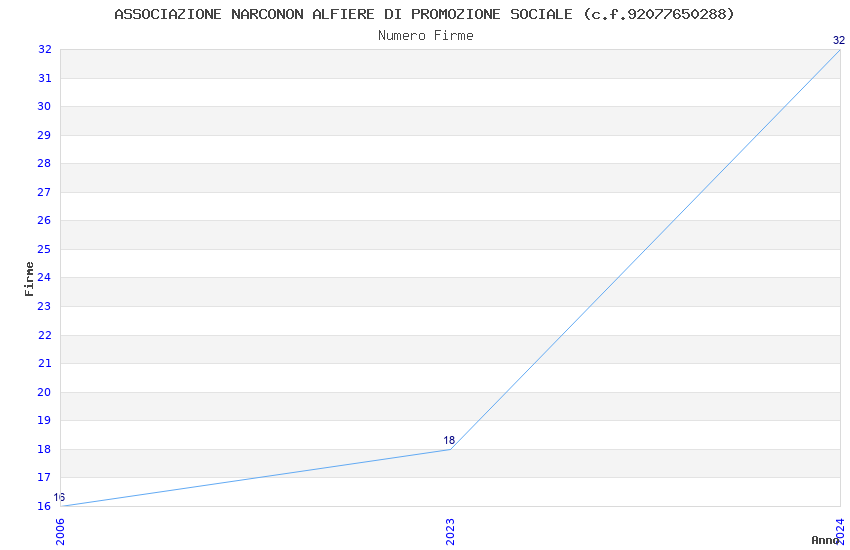The width and height of the screenshot is (850, 550).
Task: Click y-axis tick value 29
Action: tap(44, 135)
